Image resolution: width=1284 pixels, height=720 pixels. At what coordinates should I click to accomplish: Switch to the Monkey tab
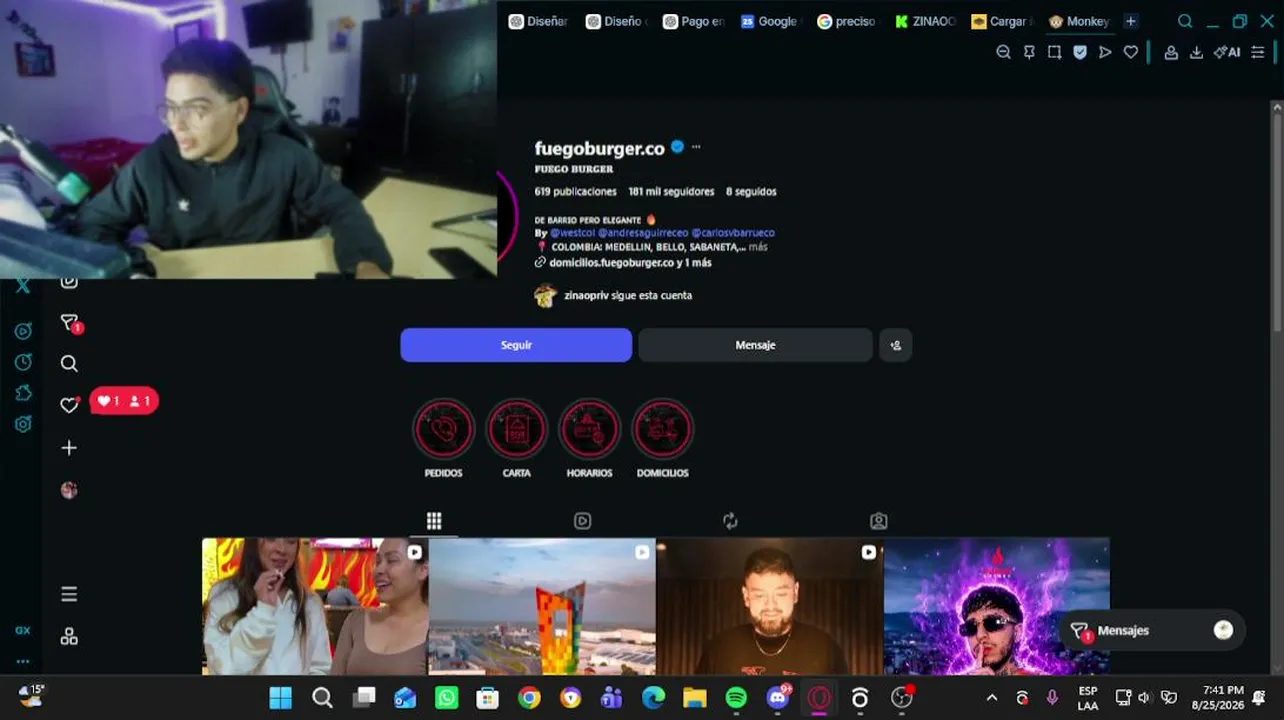1079,21
